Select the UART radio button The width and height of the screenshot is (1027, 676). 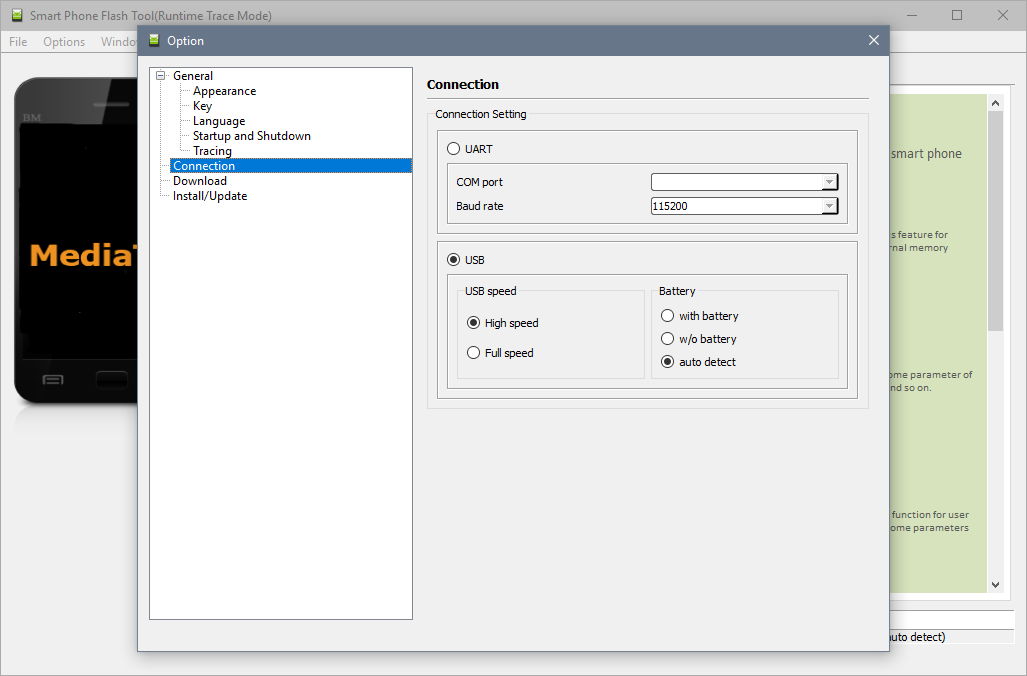[x=454, y=149]
